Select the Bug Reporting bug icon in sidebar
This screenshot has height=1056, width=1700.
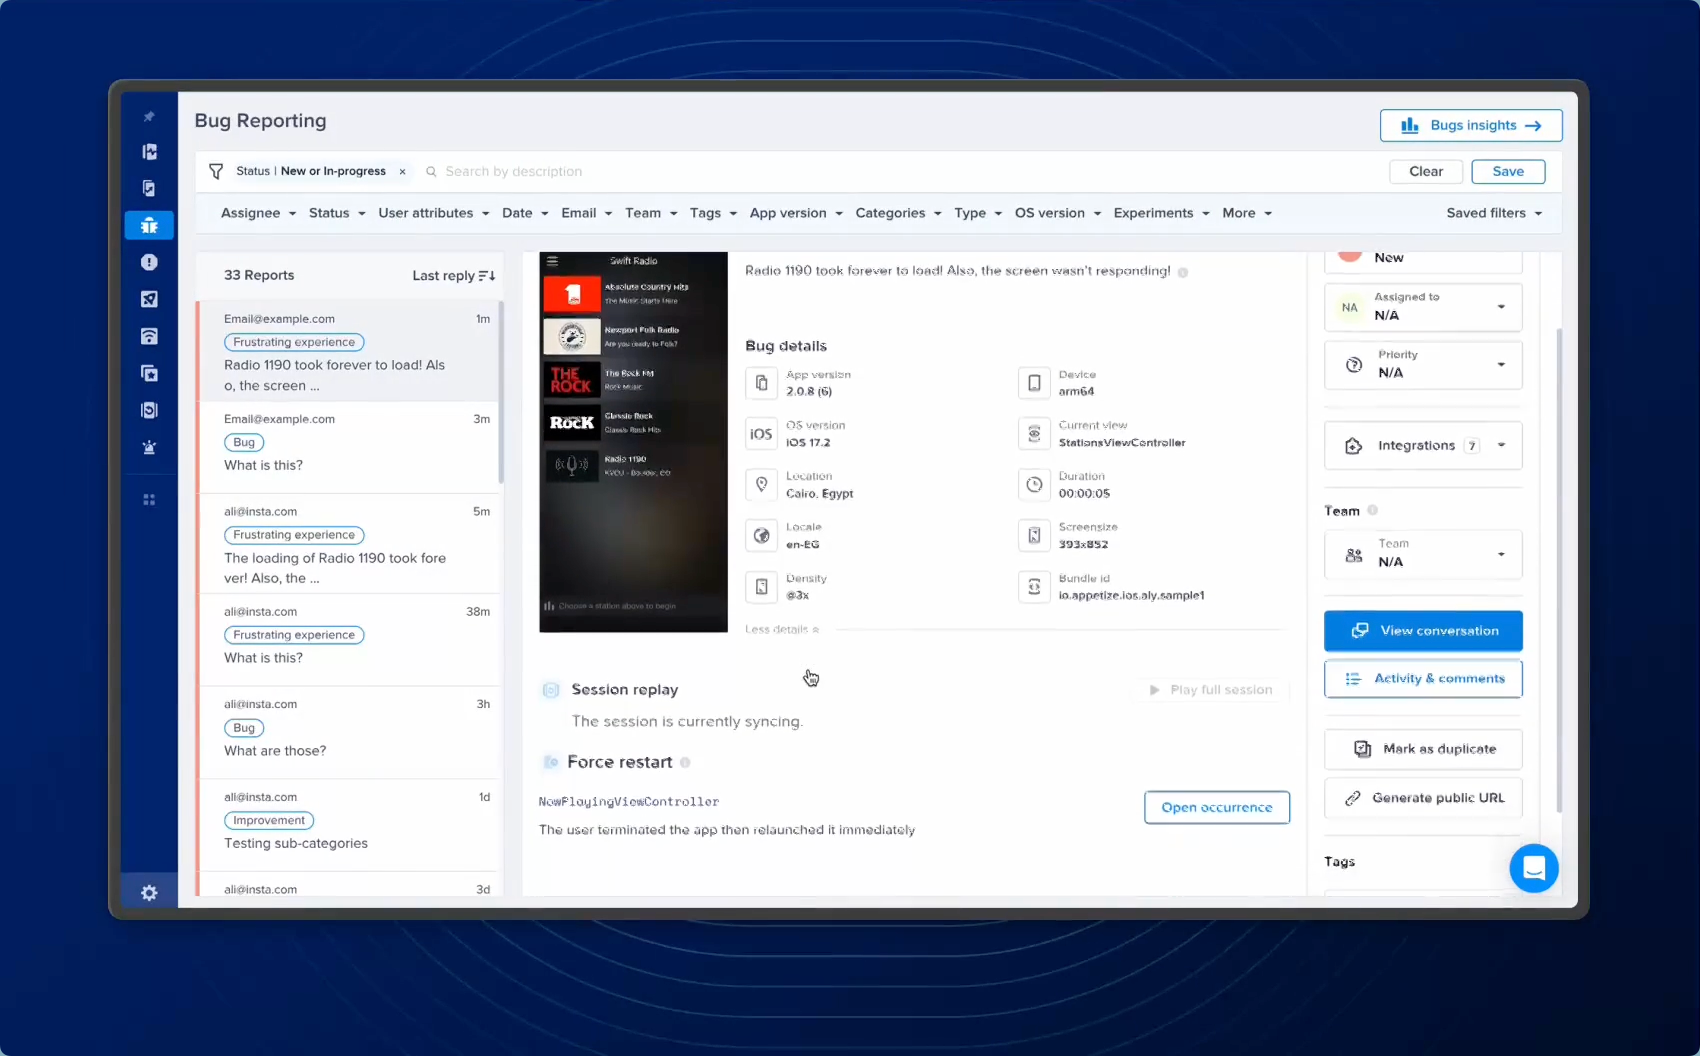(149, 225)
